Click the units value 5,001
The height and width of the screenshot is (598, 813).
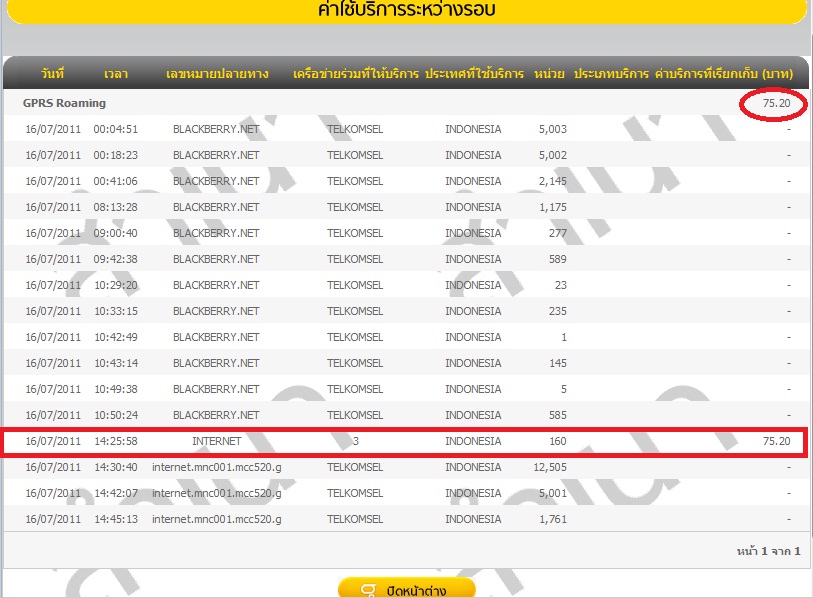pos(553,493)
